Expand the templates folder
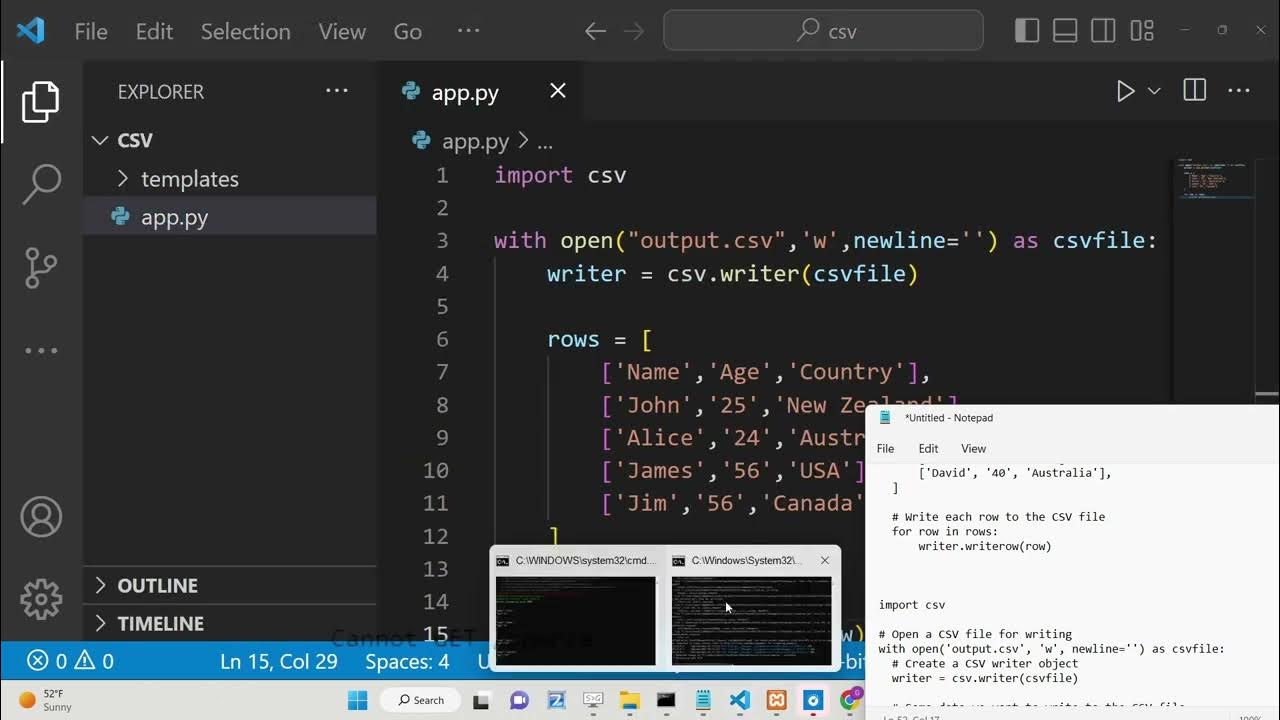Image resolution: width=1280 pixels, height=720 pixels. (x=189, y=179)
